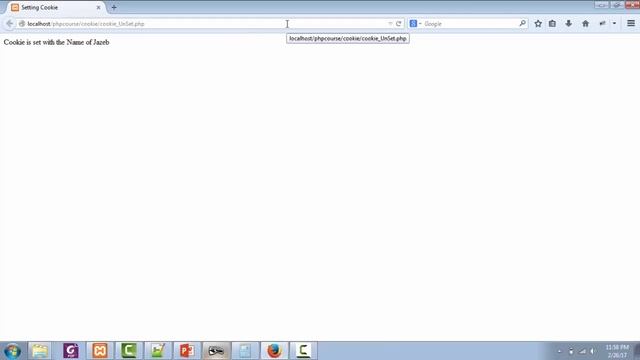Click the Google search input field
The height and width of the screenshot is (360, 640).
coord(470,24)
